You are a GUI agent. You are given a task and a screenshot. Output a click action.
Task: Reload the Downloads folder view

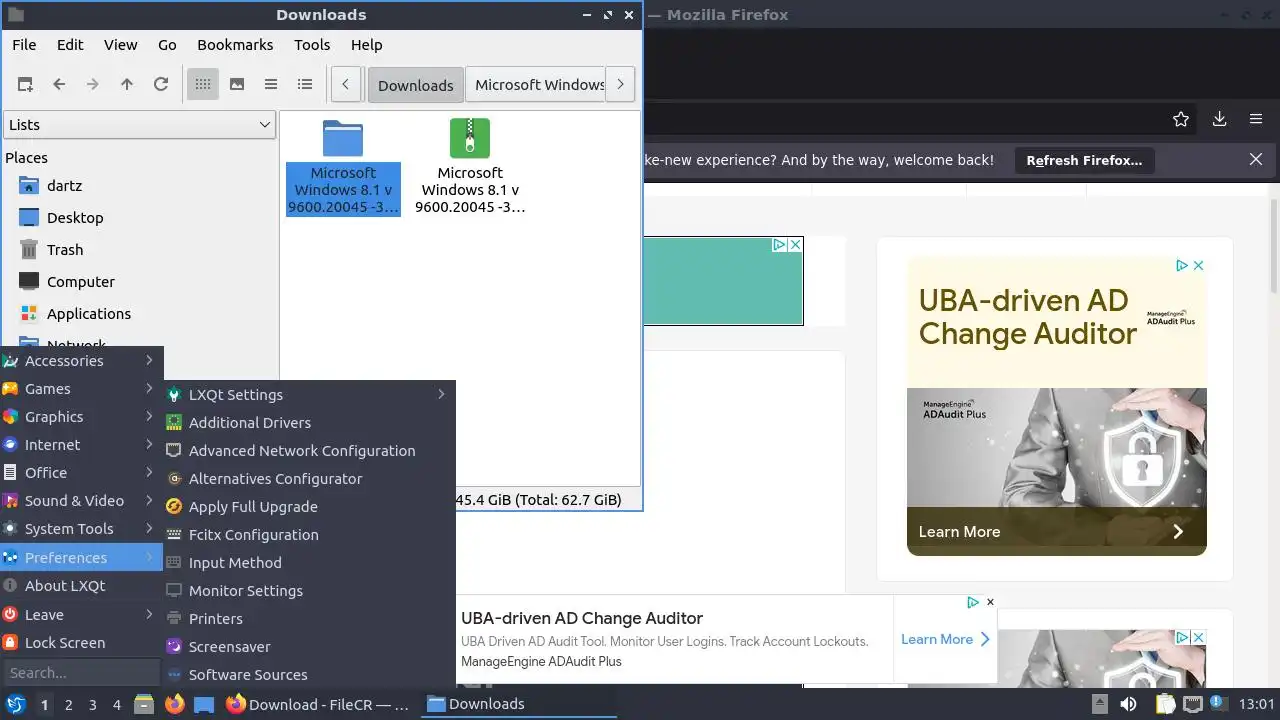[161, 85]
